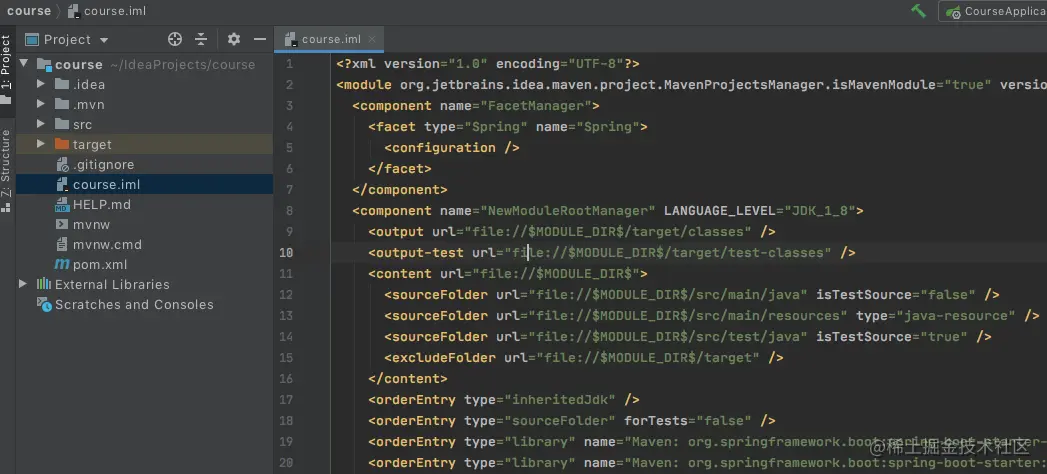The width and height of the screenshot is (1047, 474).
Task: Click the course breadcrumb in navigation bar
Action: (29, 11)
